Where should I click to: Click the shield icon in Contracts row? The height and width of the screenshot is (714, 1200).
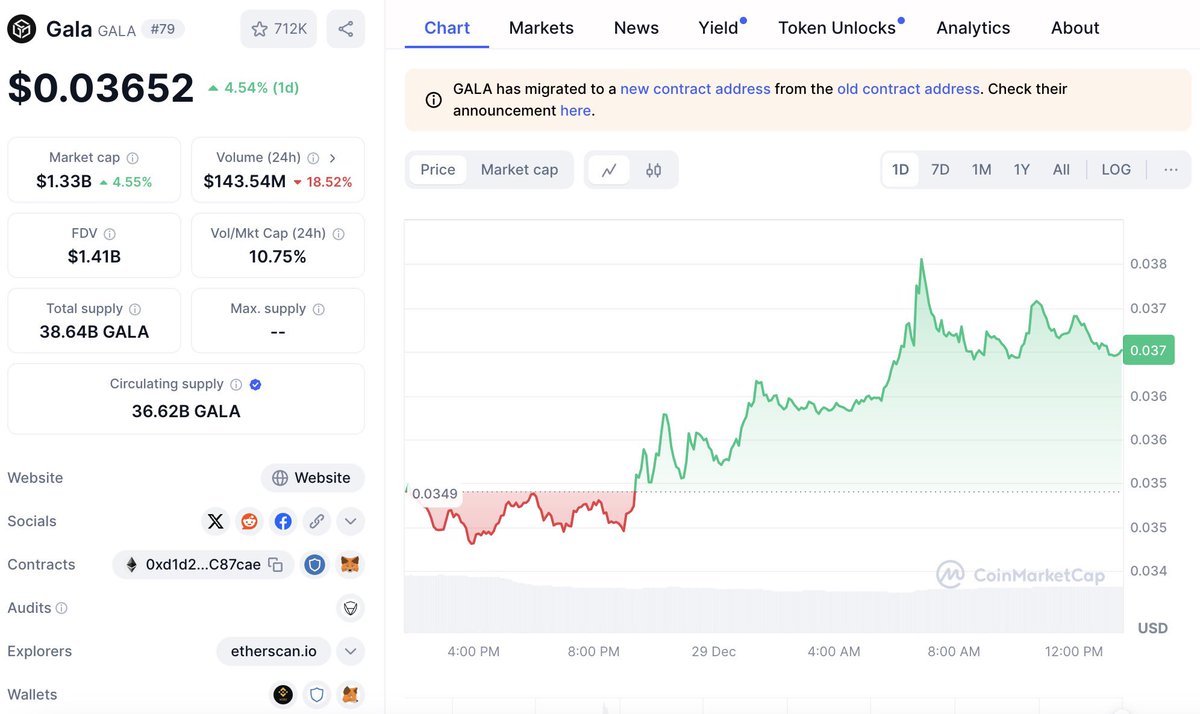point(315,565)
